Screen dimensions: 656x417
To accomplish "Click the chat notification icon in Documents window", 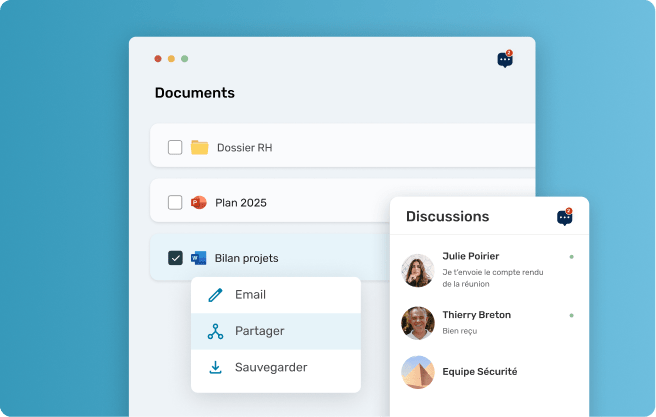I will [x=505, y=60].
